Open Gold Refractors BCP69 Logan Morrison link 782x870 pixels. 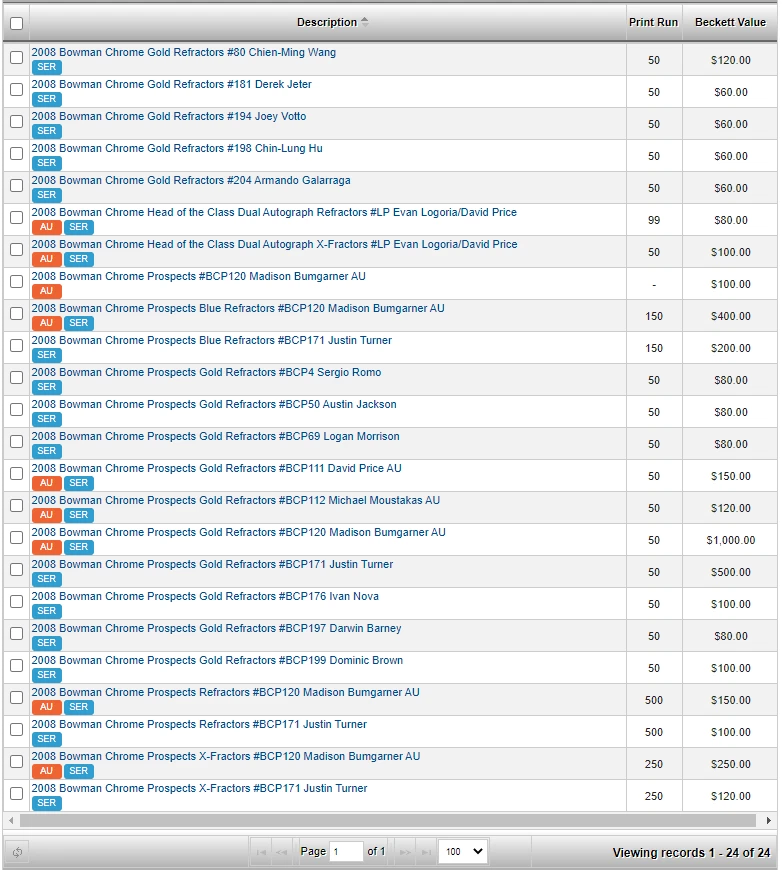pos(215,436)
